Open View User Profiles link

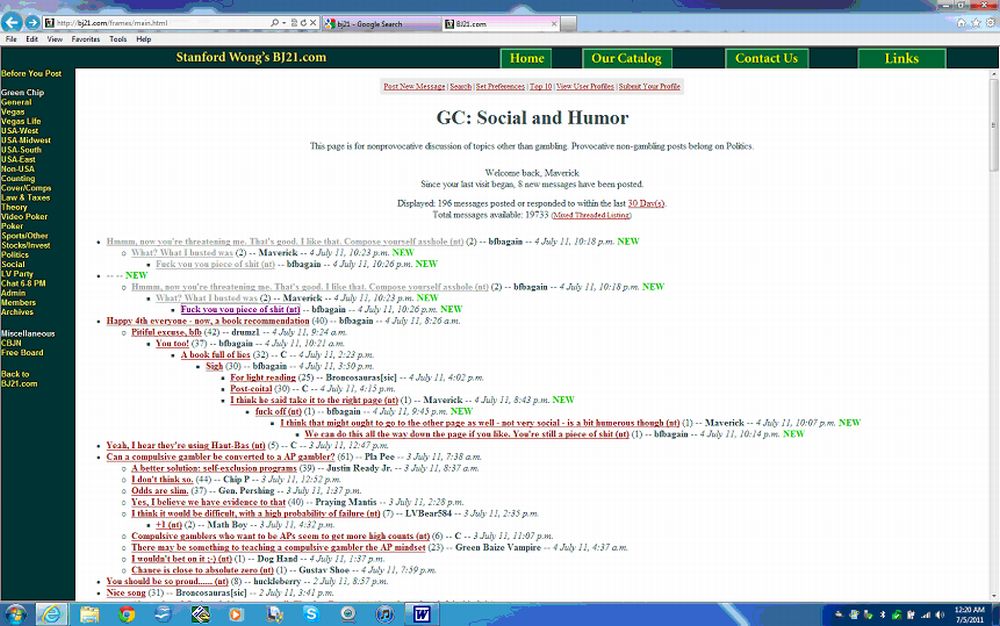tap(585, 86)
